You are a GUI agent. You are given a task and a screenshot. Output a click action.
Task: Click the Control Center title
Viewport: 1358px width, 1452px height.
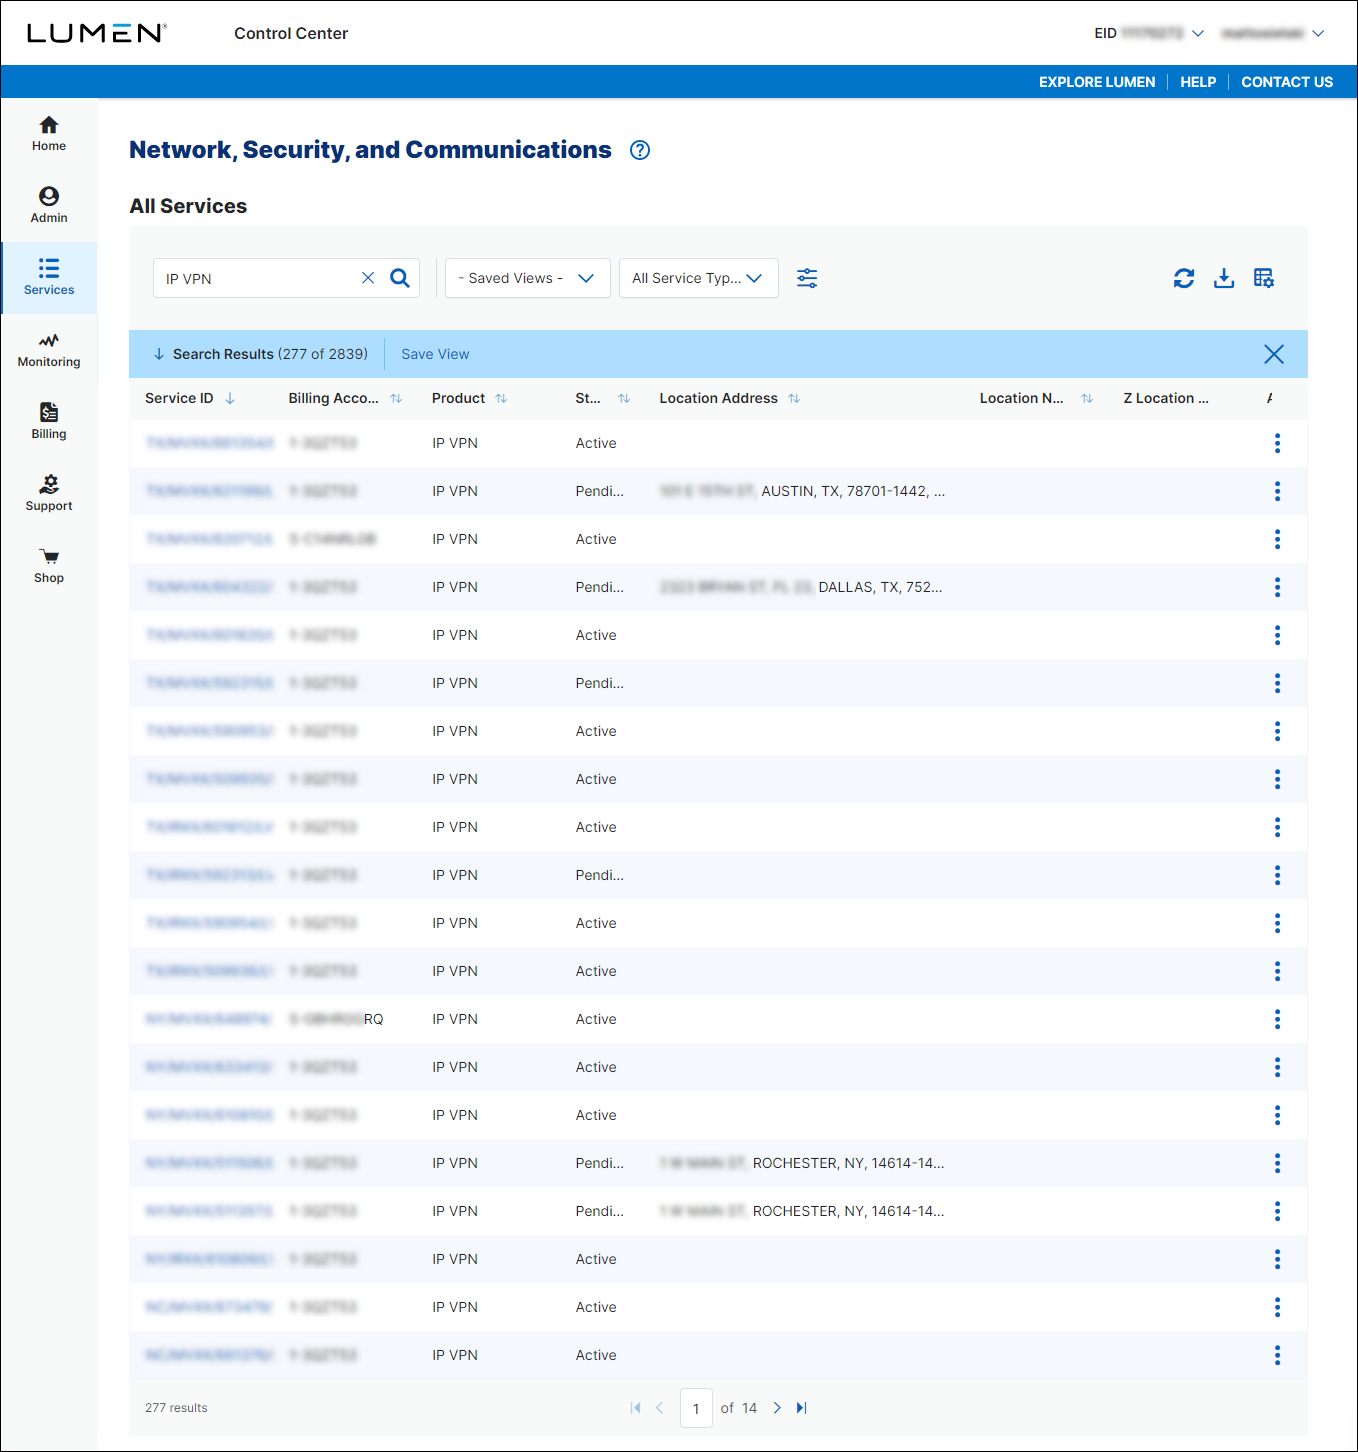pos(291,33)
